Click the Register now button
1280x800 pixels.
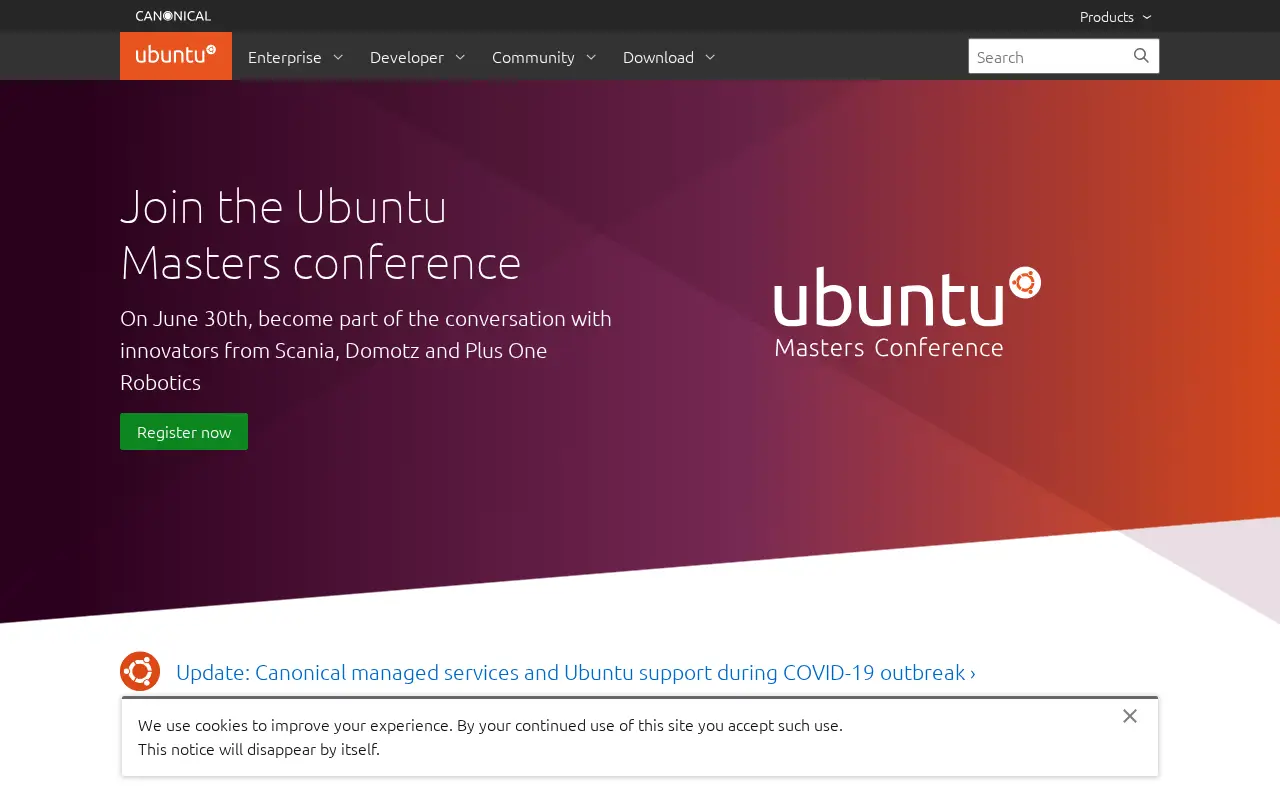(184, 432)
